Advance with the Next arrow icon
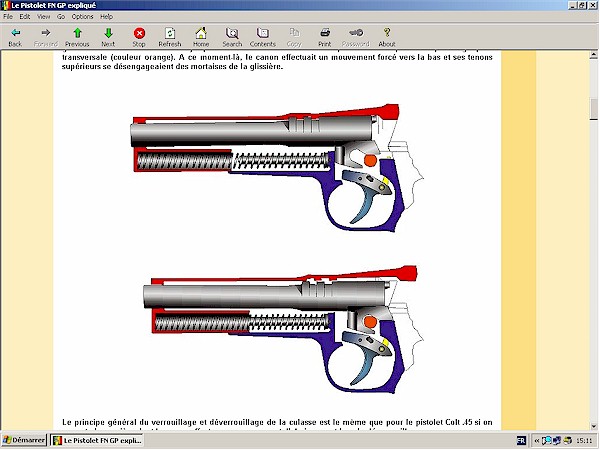This screenshot has height=450, width=600. pyautogui.click(x=108, y=37)
